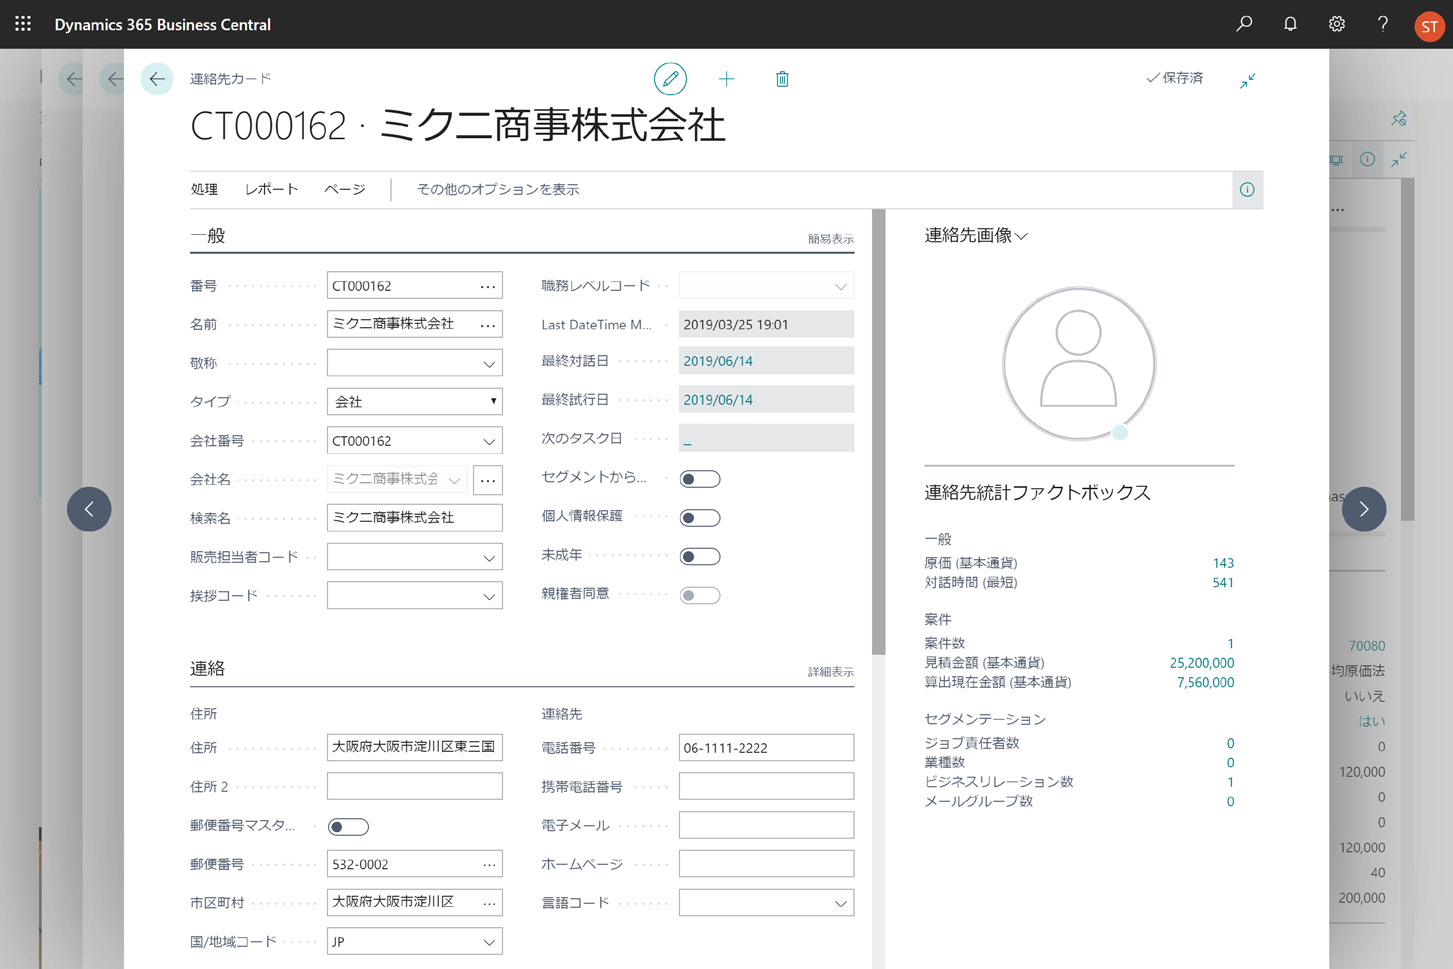Open the app launcher waffle icon
Viewport: 1453px width, 969px height.
tap(23, 24)
